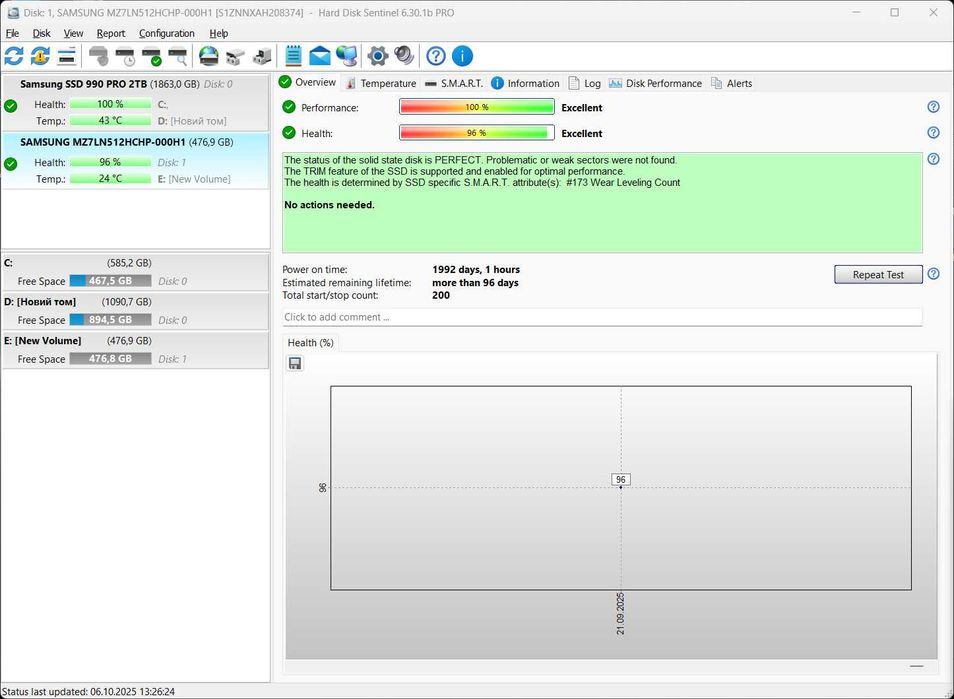
Task: Click the E: free space 476,8 GB bar
Action: coord(110,359)
